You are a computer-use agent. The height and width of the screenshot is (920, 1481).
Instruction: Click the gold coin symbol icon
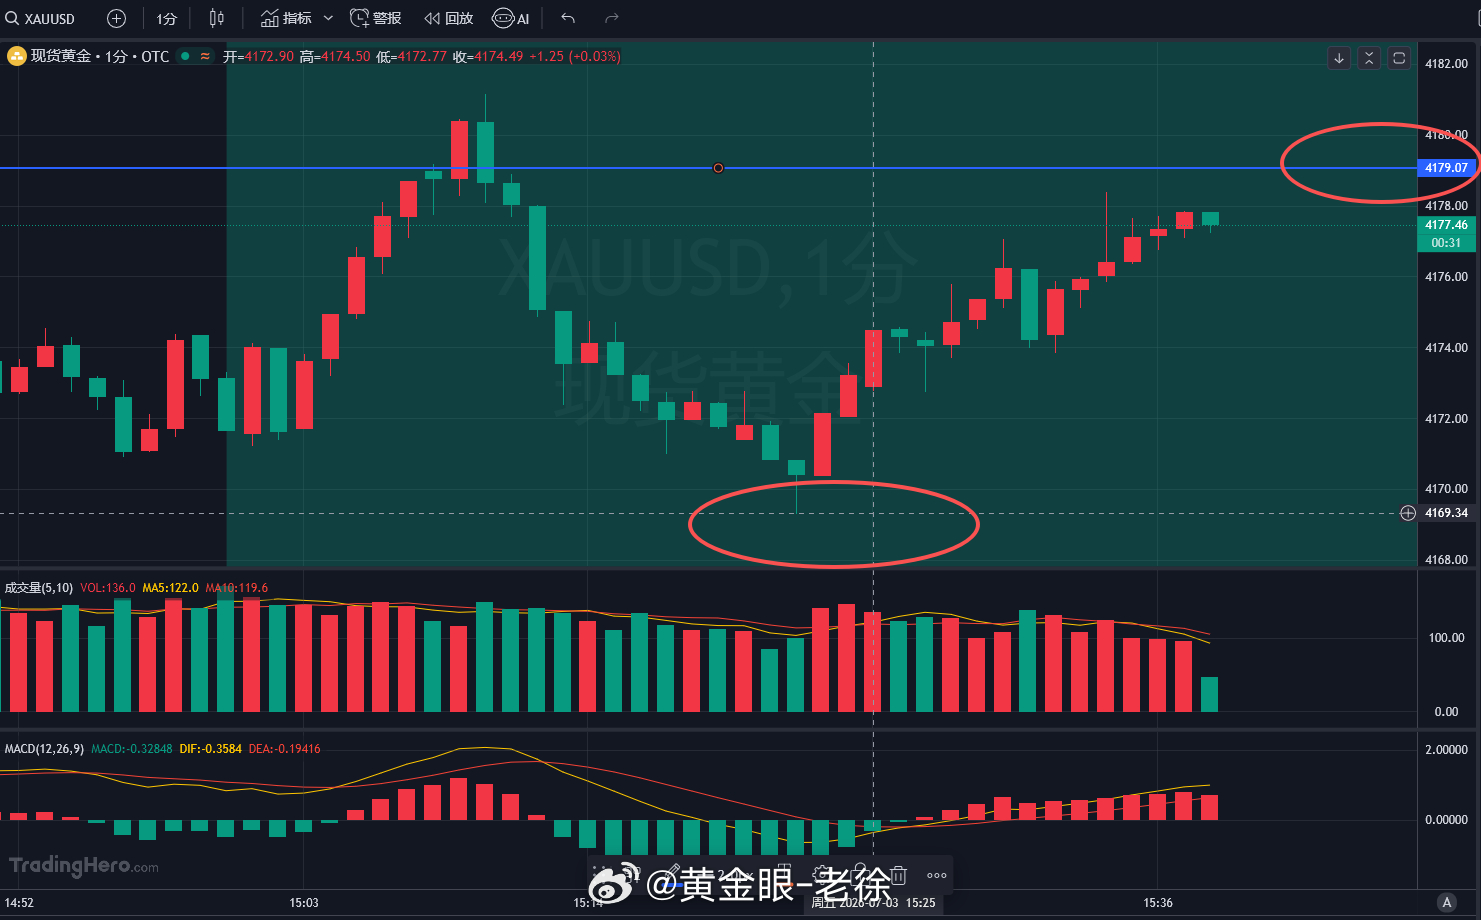point(16,56)
